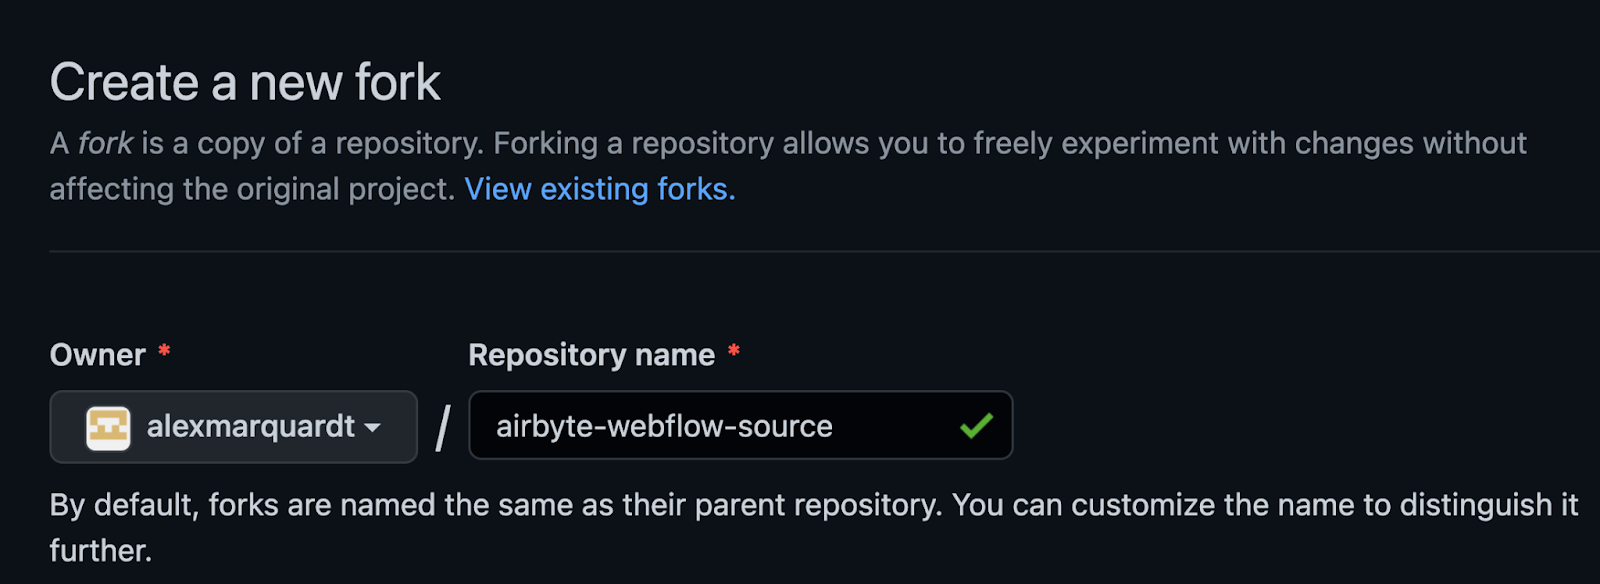Screen dimensions: 1600x584
Task: Click the slash separator between owner and name
Action: pos(441,427)
